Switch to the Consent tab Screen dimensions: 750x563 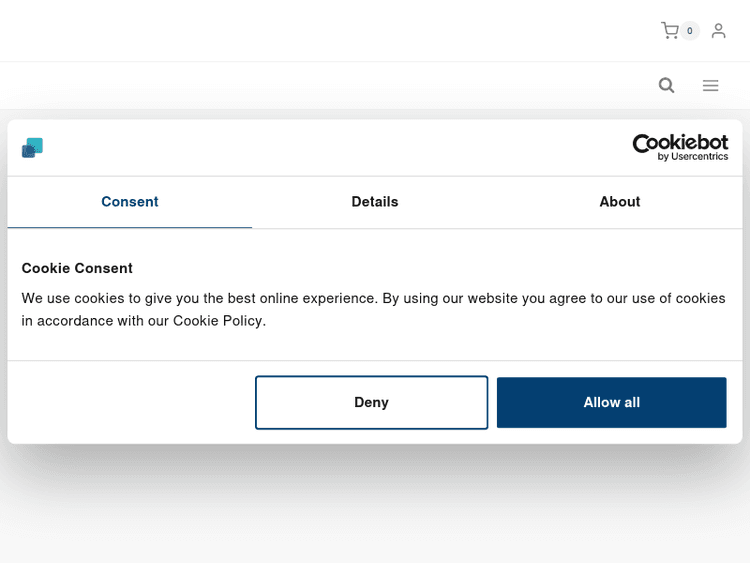pyautogui.click(x=130, y=202)
